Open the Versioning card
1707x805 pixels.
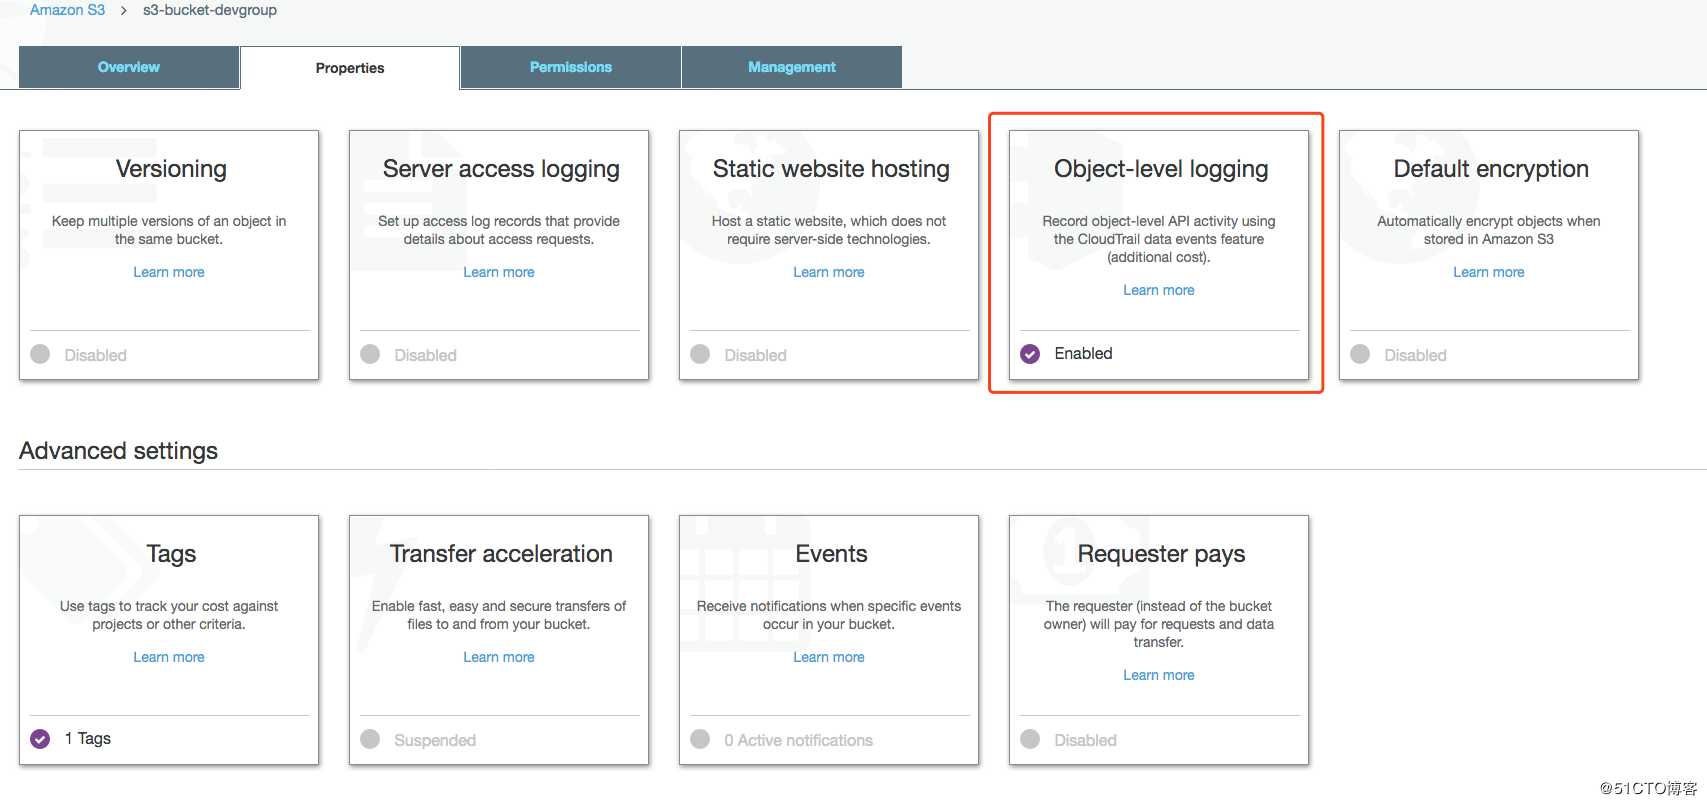click(x=169, y=255)
